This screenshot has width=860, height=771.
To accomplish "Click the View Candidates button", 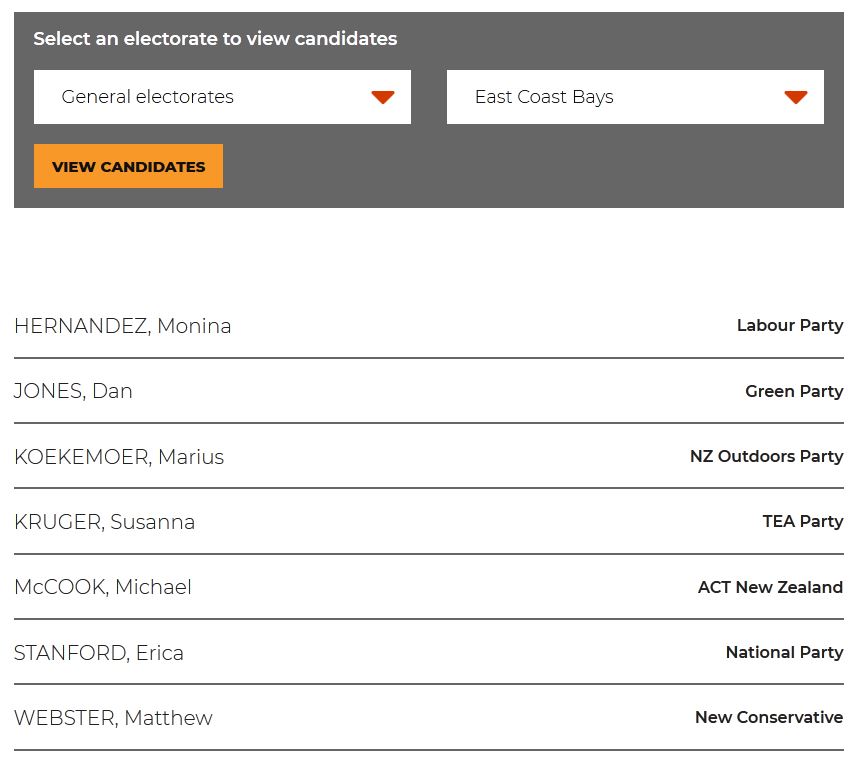I will 128,167.
